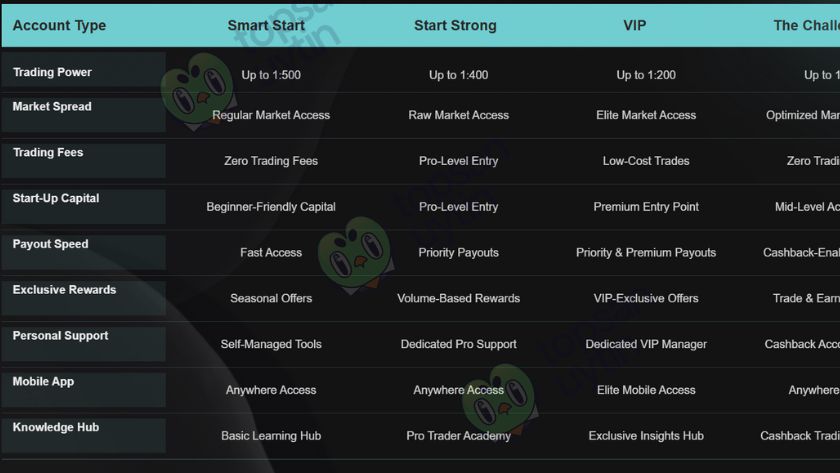Open the Start-Up Capital row label
Image resolution: width=840 pixels, height=473 pixels.
56,199
